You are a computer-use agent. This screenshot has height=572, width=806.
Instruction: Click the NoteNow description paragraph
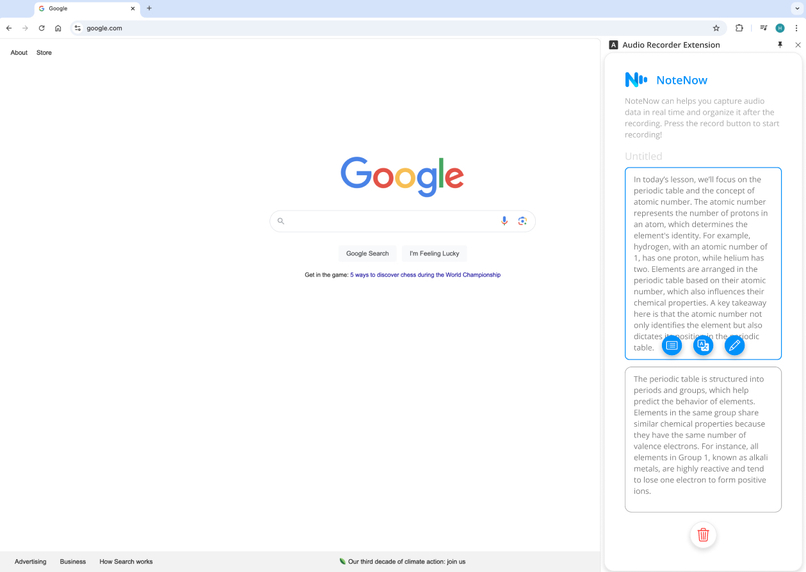pyautogui.click(x=702, y=118)
